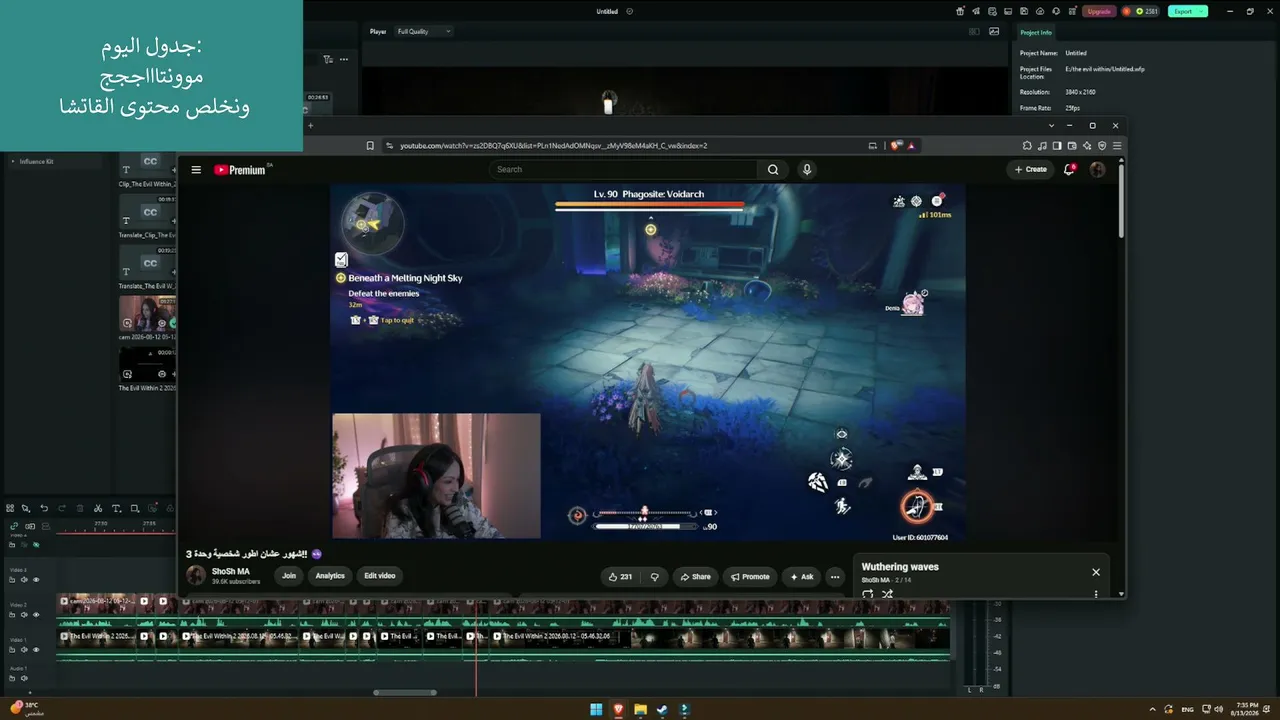This screenshot has height=720, width=1280.
Task: Open channel Analytics button
Action: pyautogui.click(x=330, y=576)
